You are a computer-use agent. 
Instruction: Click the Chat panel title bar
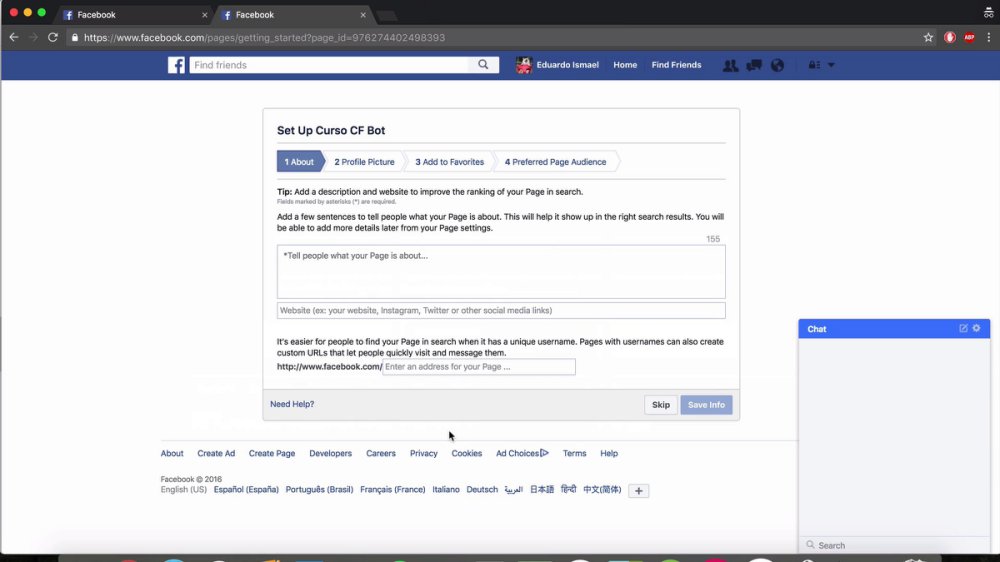tap(894, 329)
